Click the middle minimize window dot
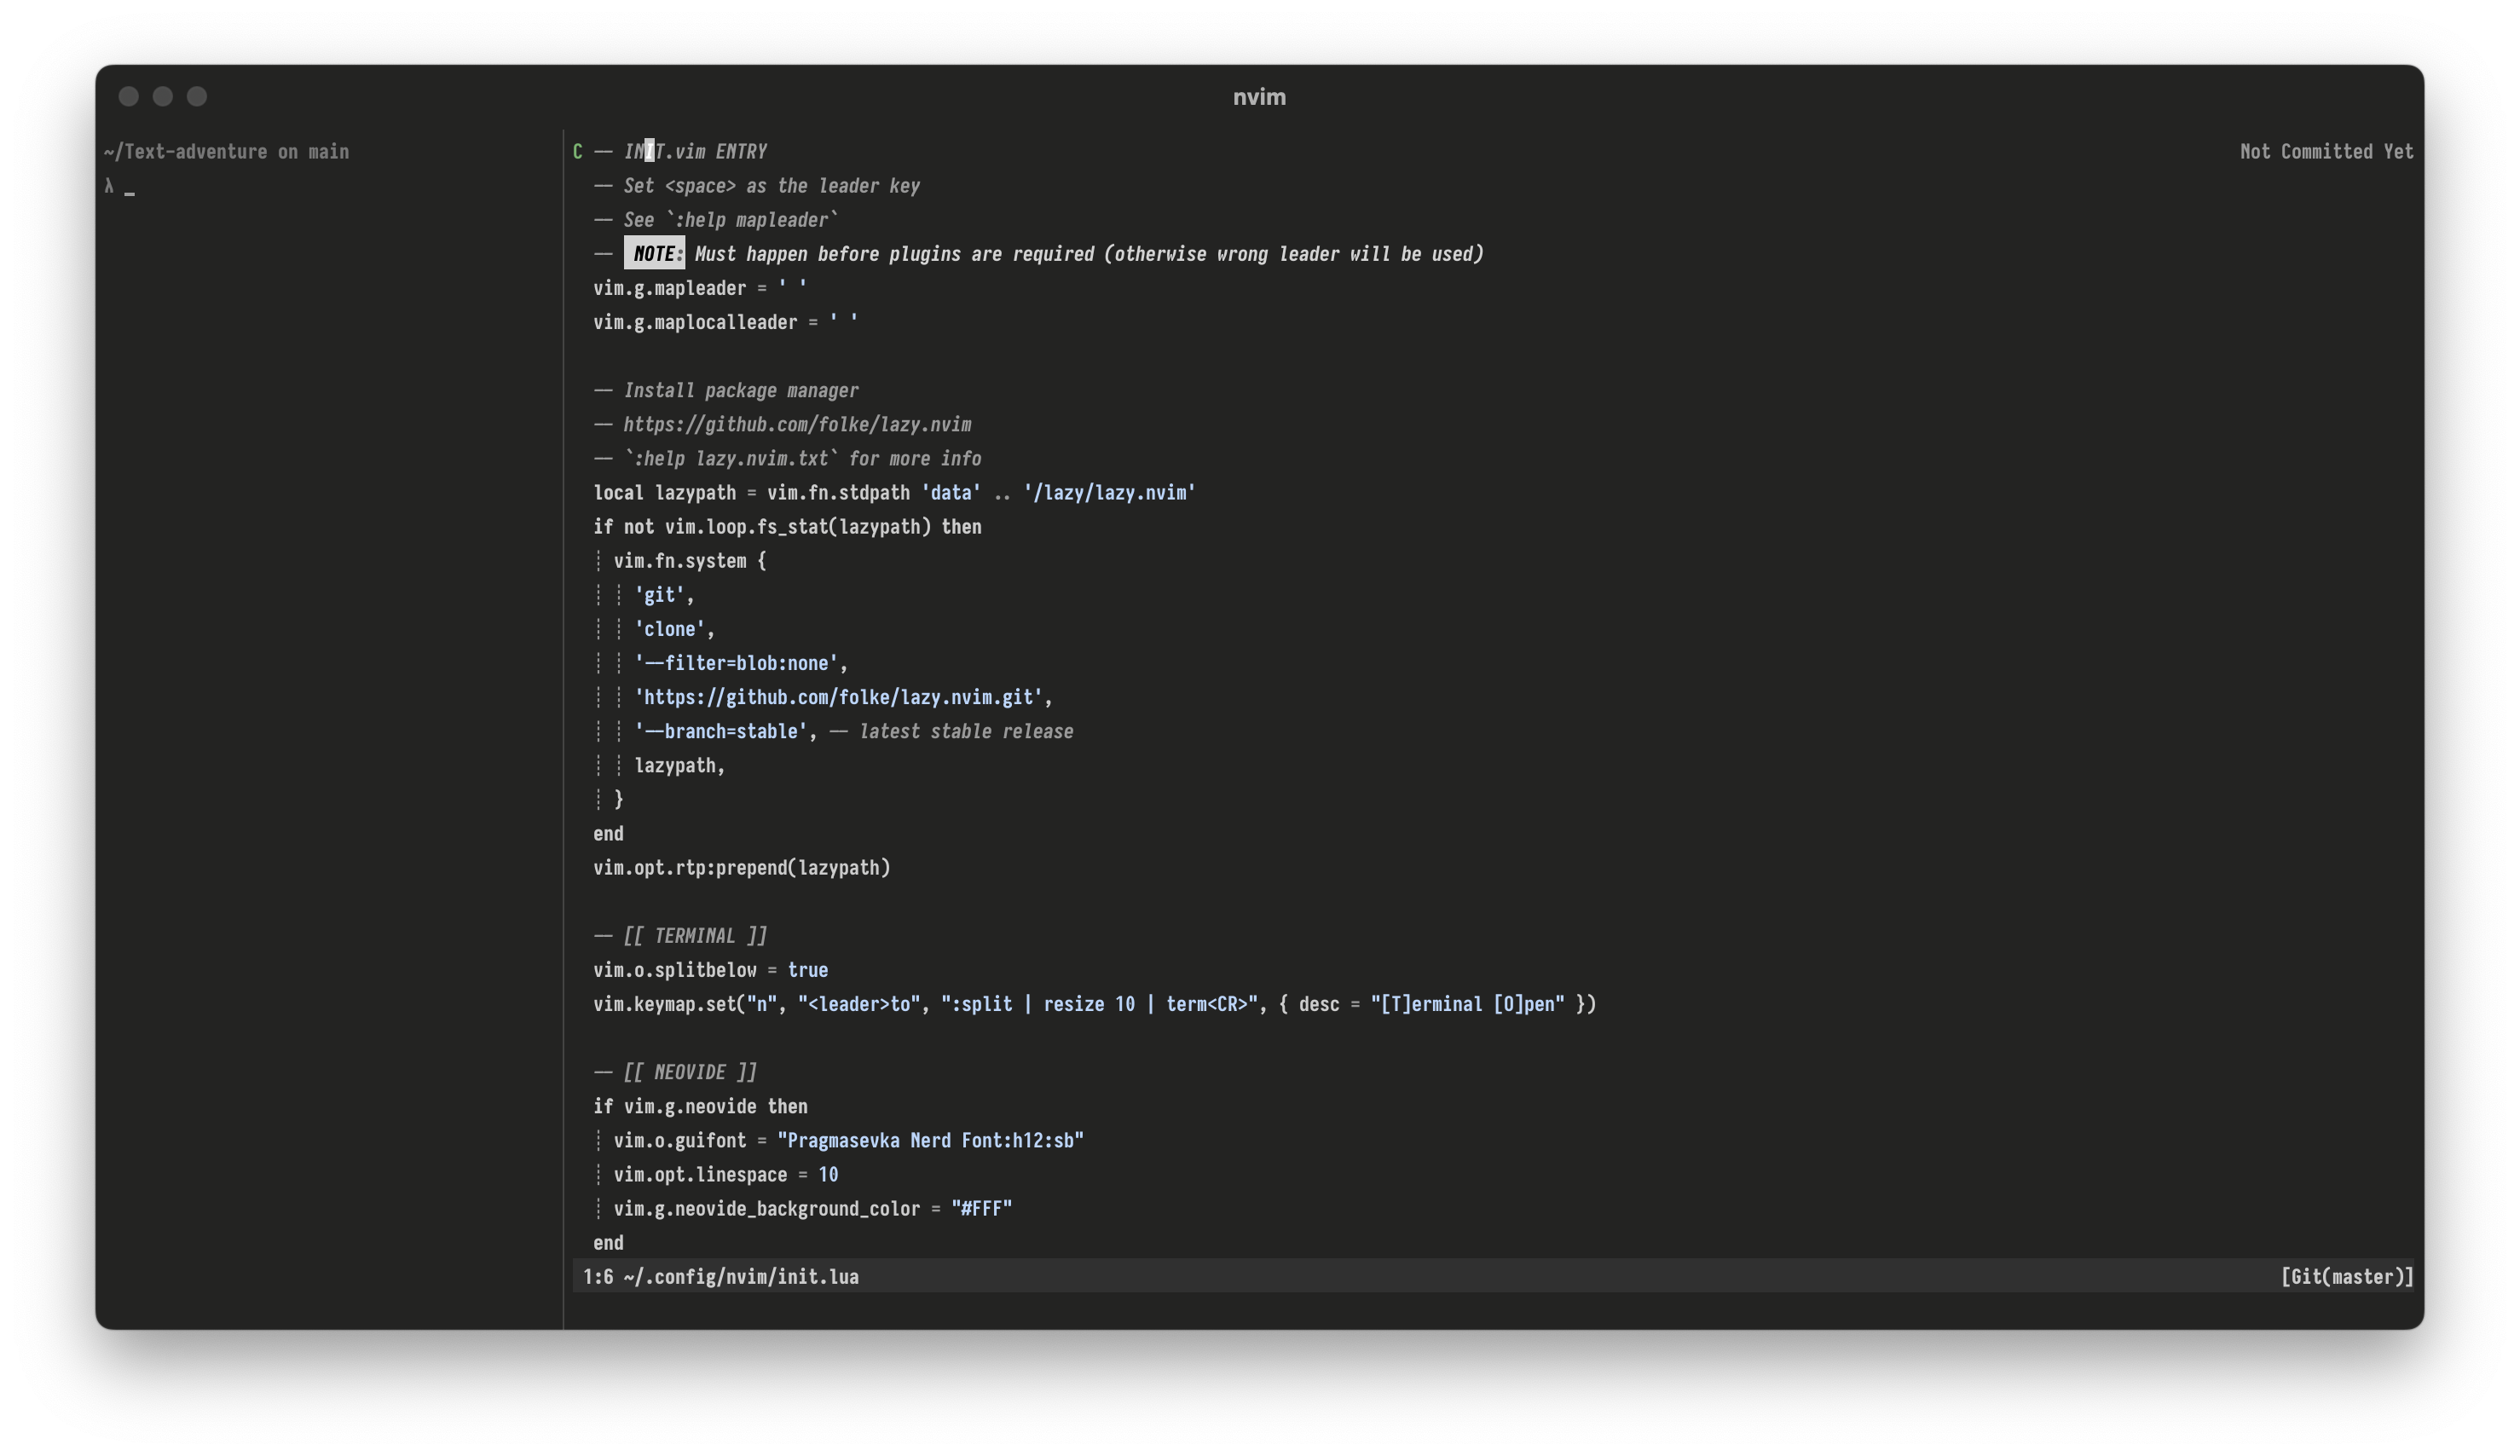Image resolution: width=2520 pixels, height=1456 pixels. click(x=163, y=96)
